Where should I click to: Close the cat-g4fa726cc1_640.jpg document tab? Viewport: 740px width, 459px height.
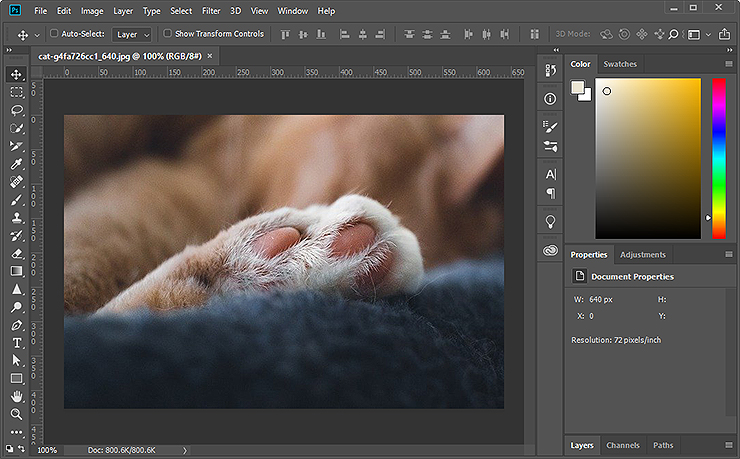[x=210, y=56]
